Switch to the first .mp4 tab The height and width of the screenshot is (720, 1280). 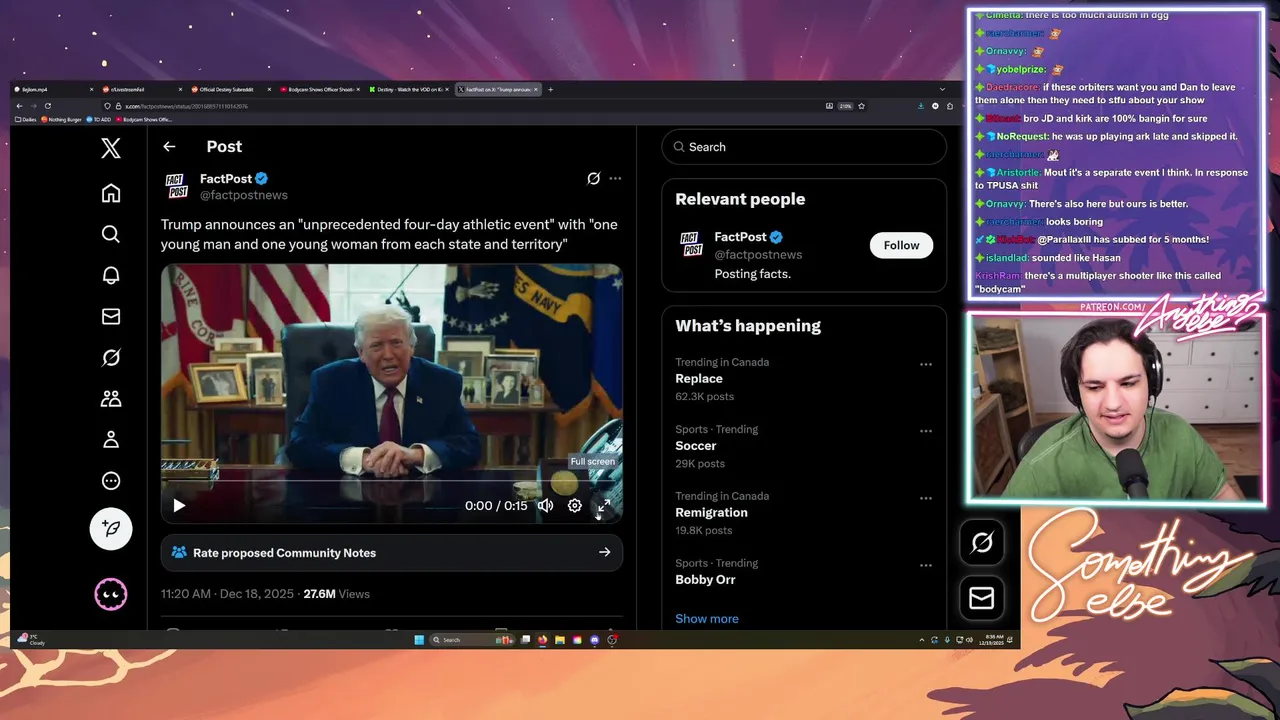pos(52,89)
